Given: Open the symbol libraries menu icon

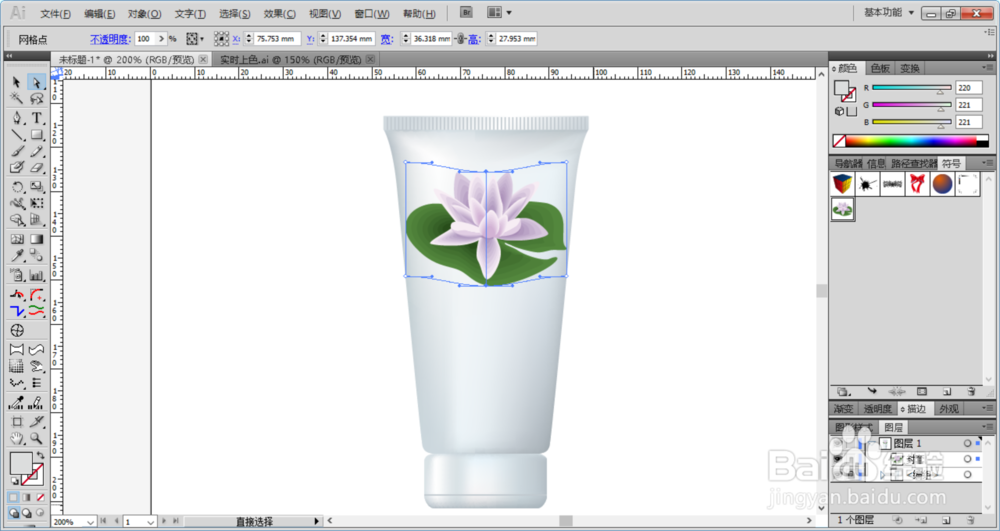Looking at the screenshot, I should 842,391.
